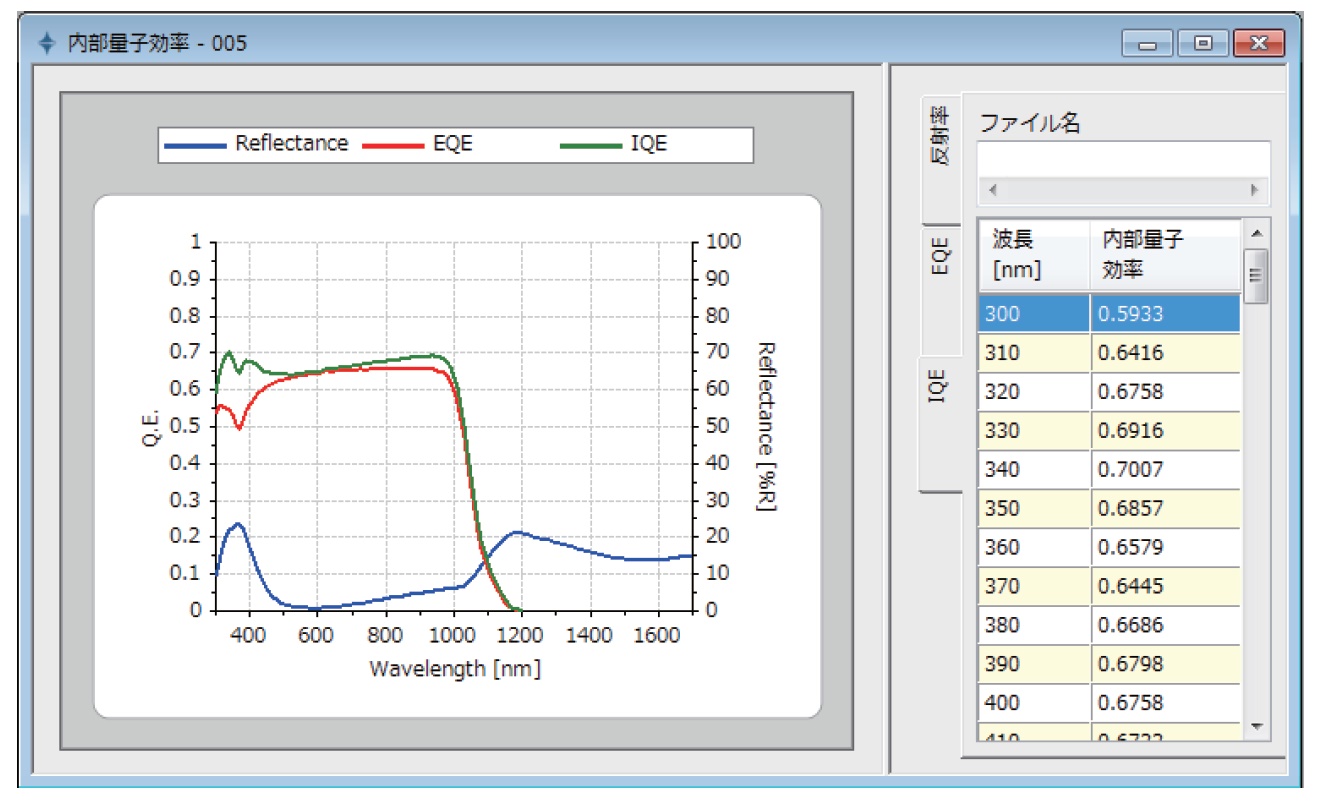The height and width of the screenshot is (802, 1318).
Task: Select the wavelength cell 380
Action: (1034, 625)
